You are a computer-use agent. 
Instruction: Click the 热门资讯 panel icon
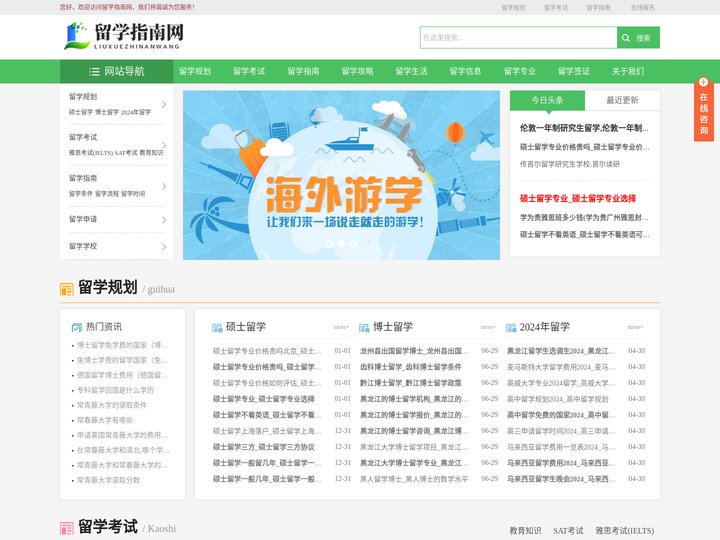(x=77, y=327)
